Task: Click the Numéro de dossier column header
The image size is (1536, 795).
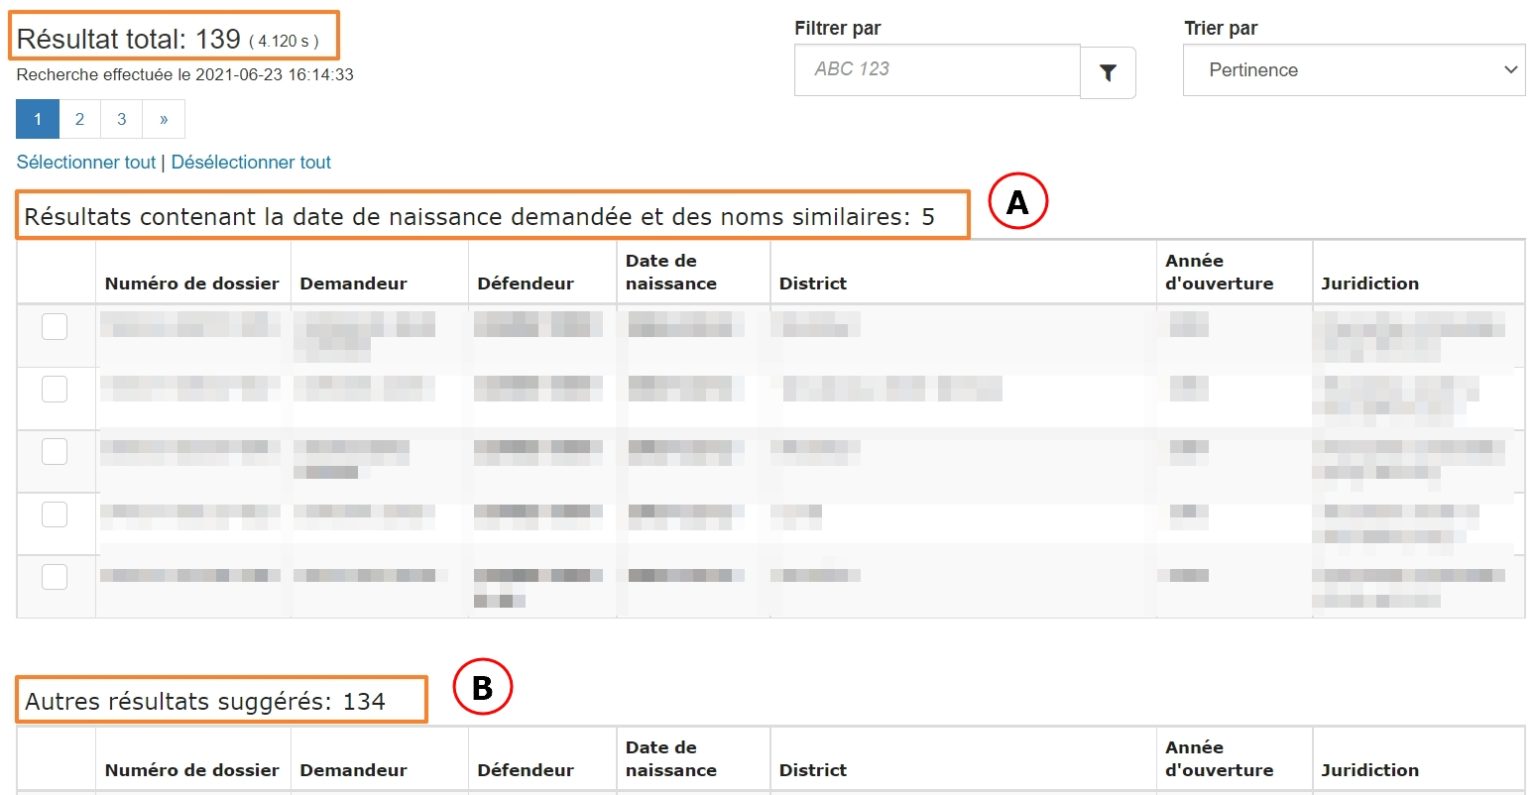Action: [x=190, y=283]
